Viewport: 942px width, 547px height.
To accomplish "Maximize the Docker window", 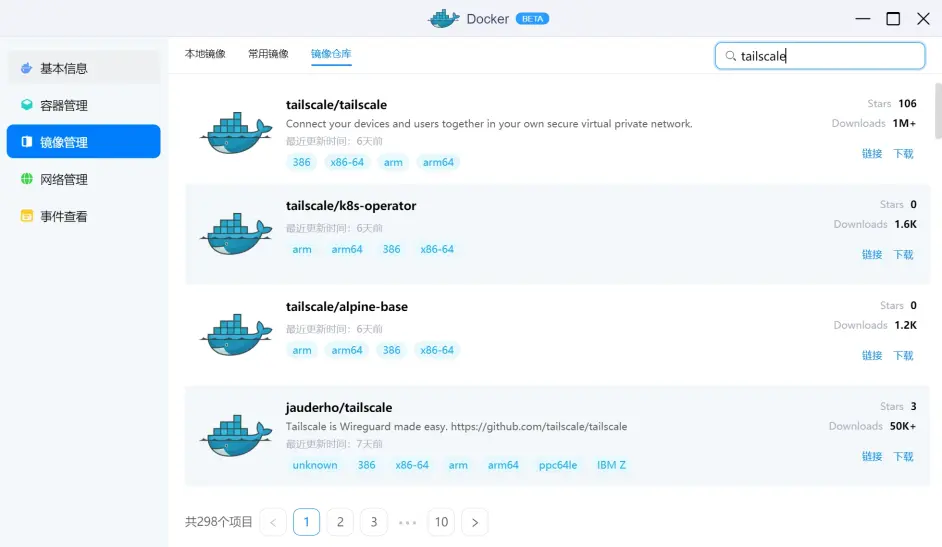I will (893, 19).
